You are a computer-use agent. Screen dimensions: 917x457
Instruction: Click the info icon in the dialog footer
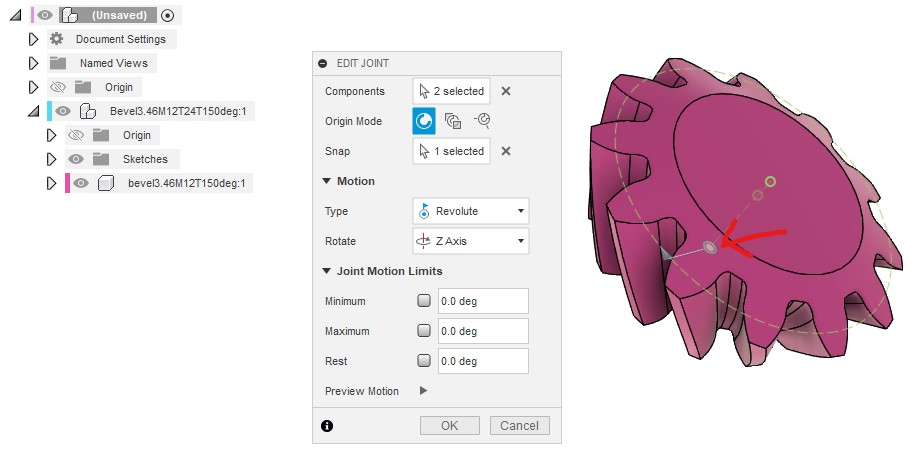pyautogui.click(x=327, y=426)
